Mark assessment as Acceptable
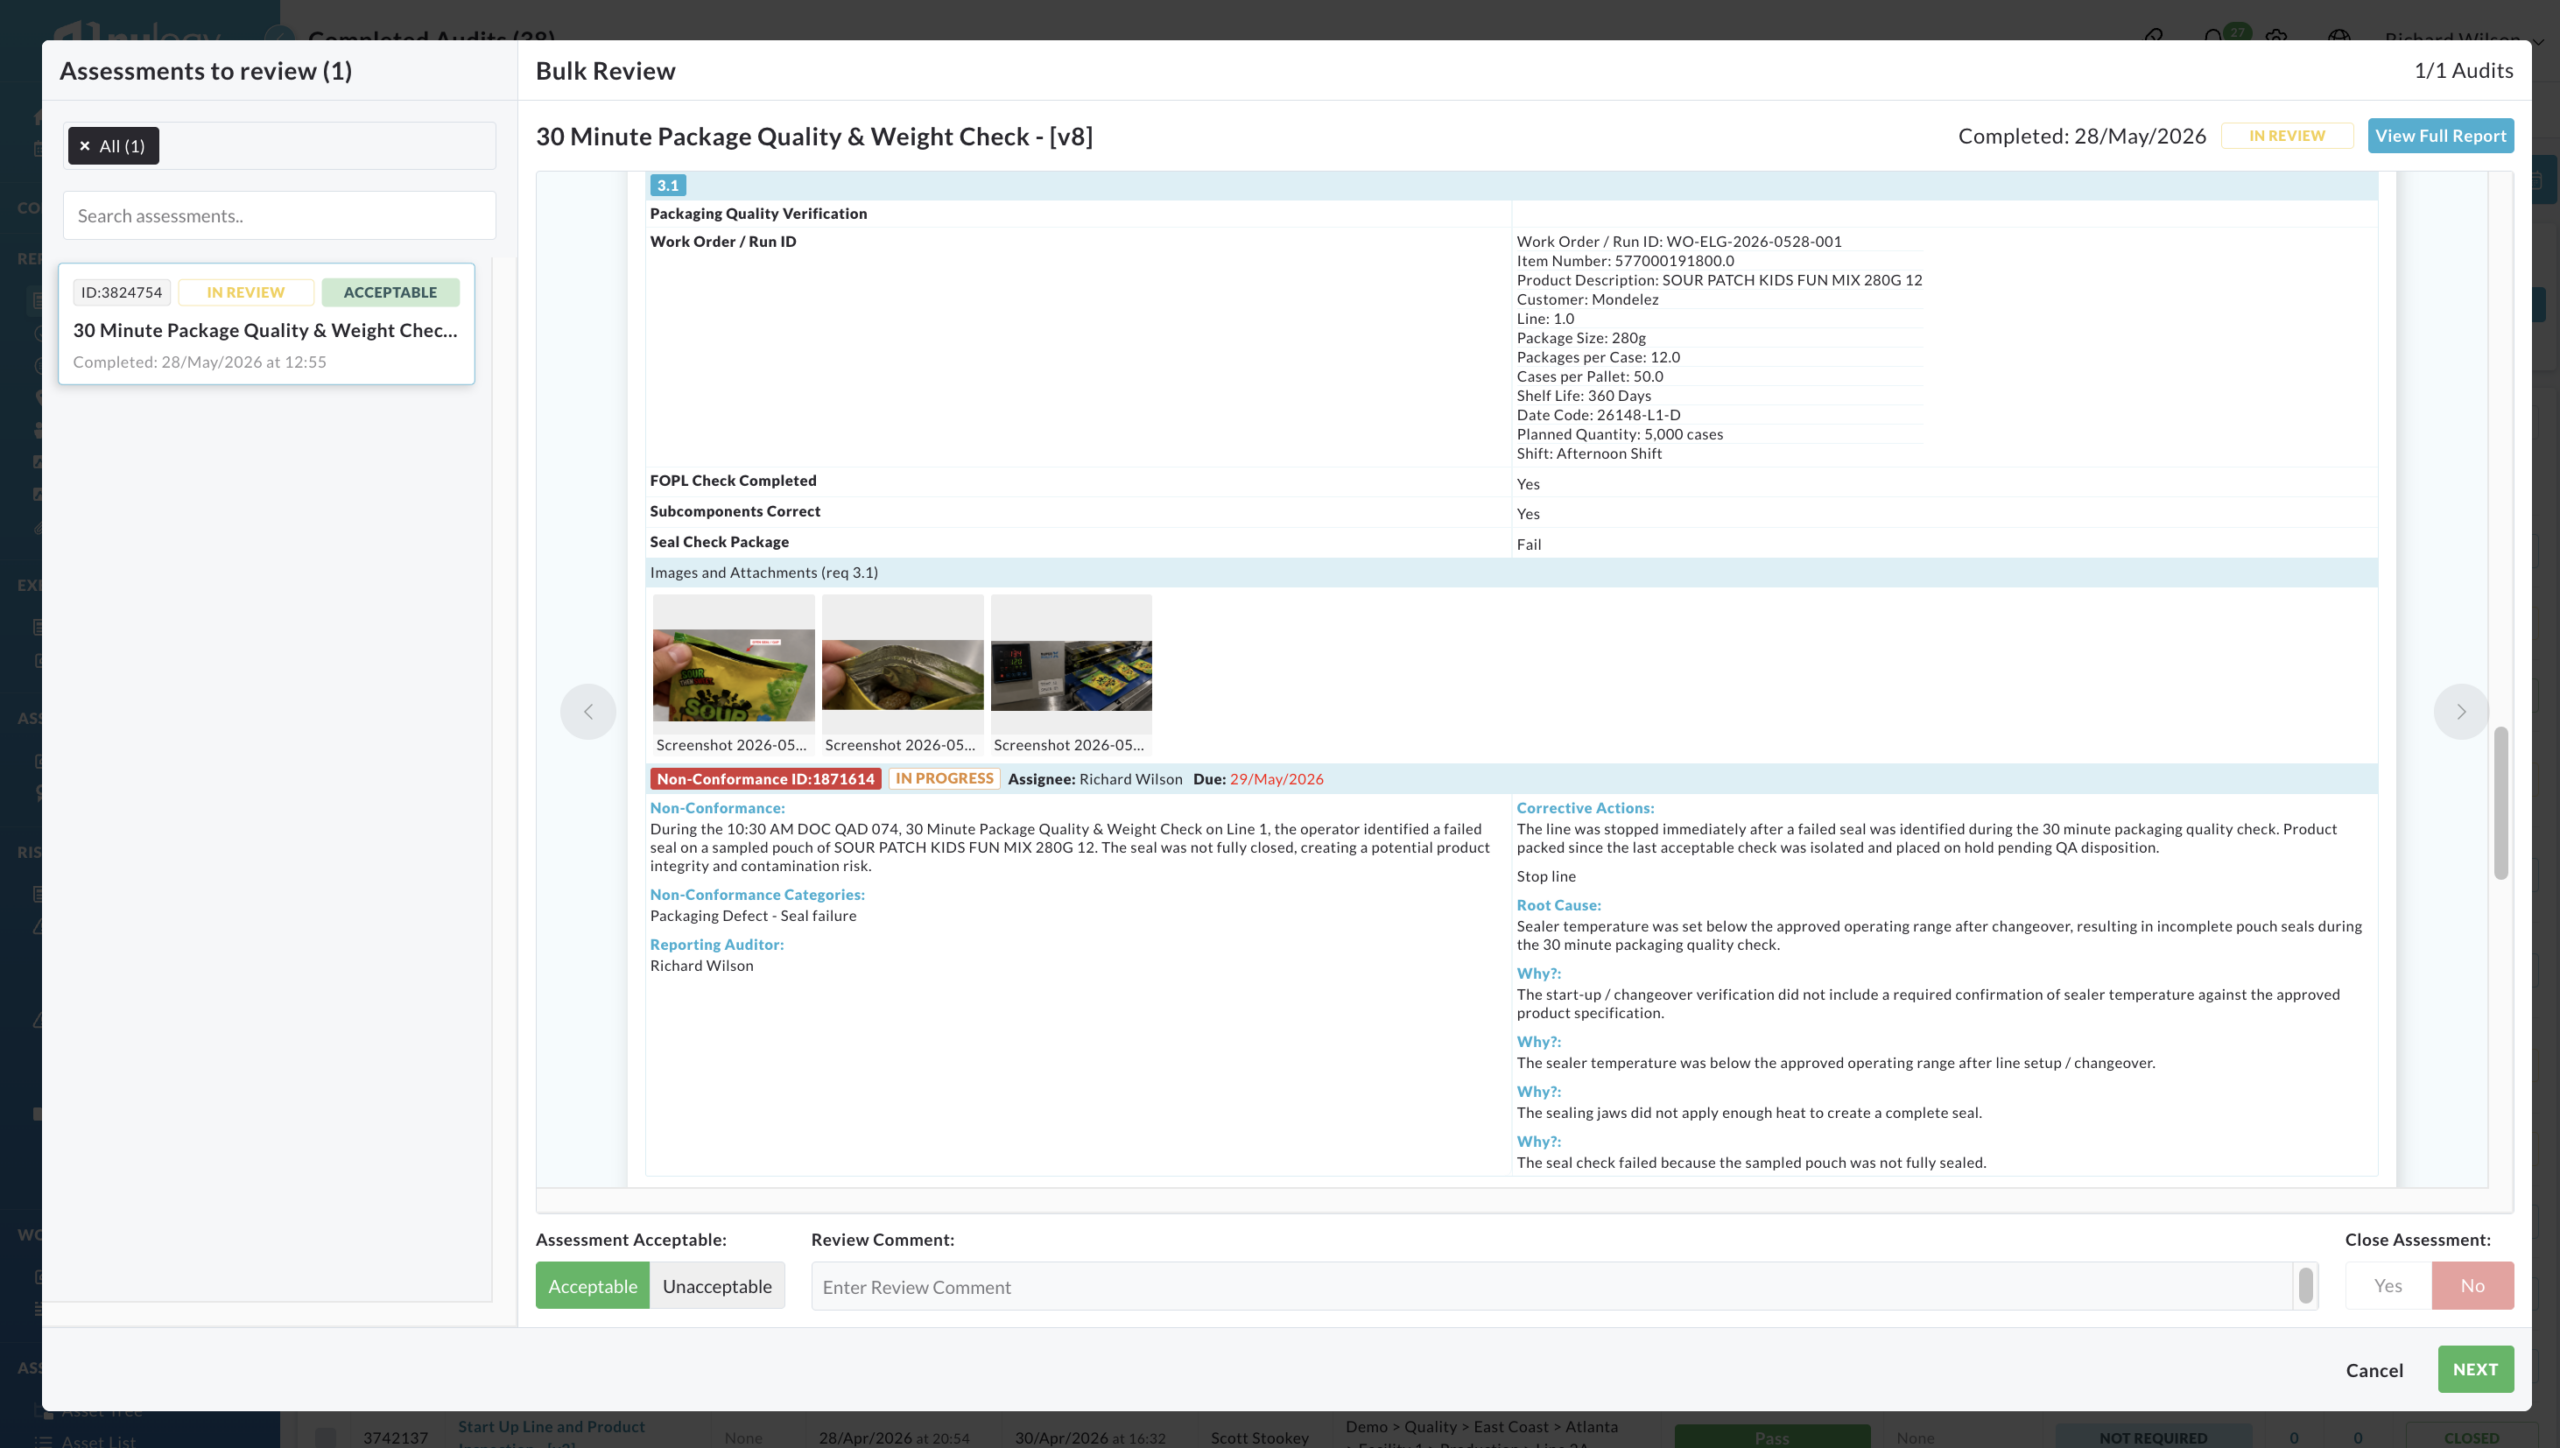 (x=592, y=1286)
